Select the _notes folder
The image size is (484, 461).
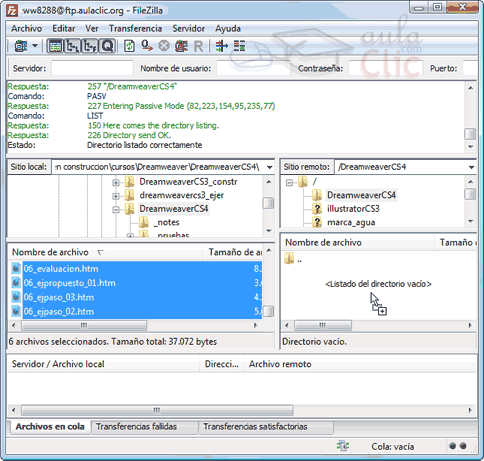tap(166, 222)
